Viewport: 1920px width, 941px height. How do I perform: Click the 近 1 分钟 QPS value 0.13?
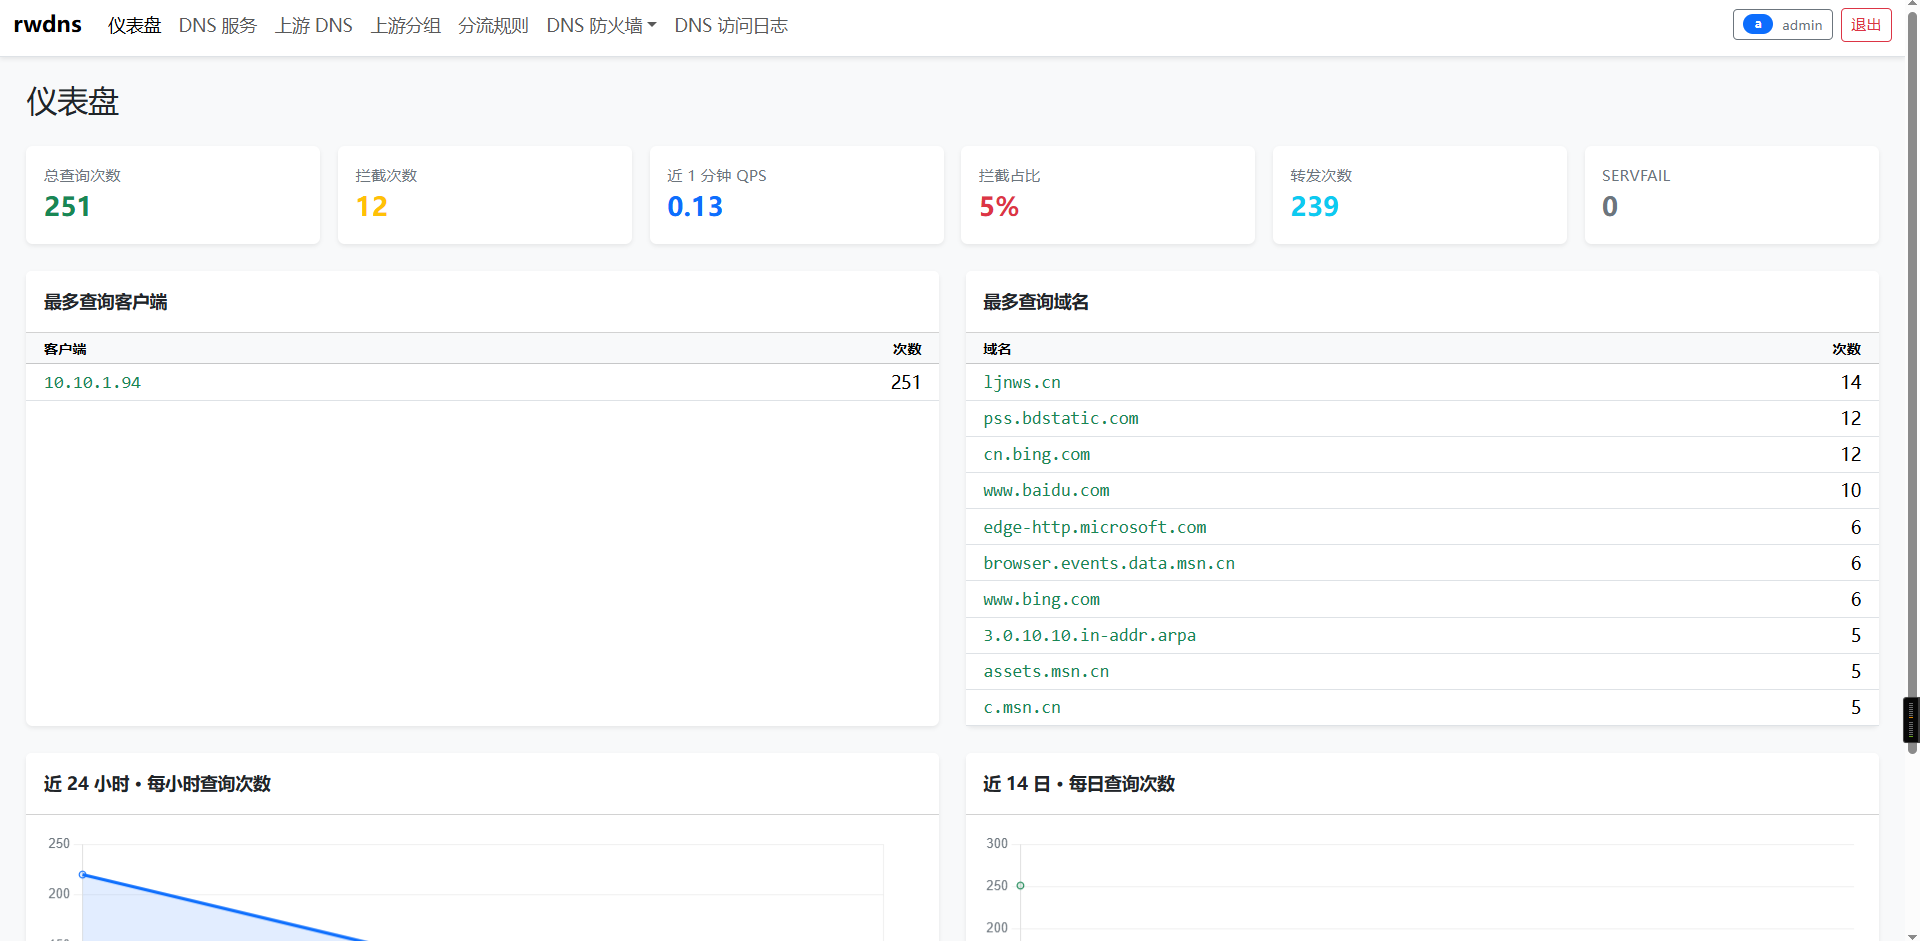[x=695, y=207]
